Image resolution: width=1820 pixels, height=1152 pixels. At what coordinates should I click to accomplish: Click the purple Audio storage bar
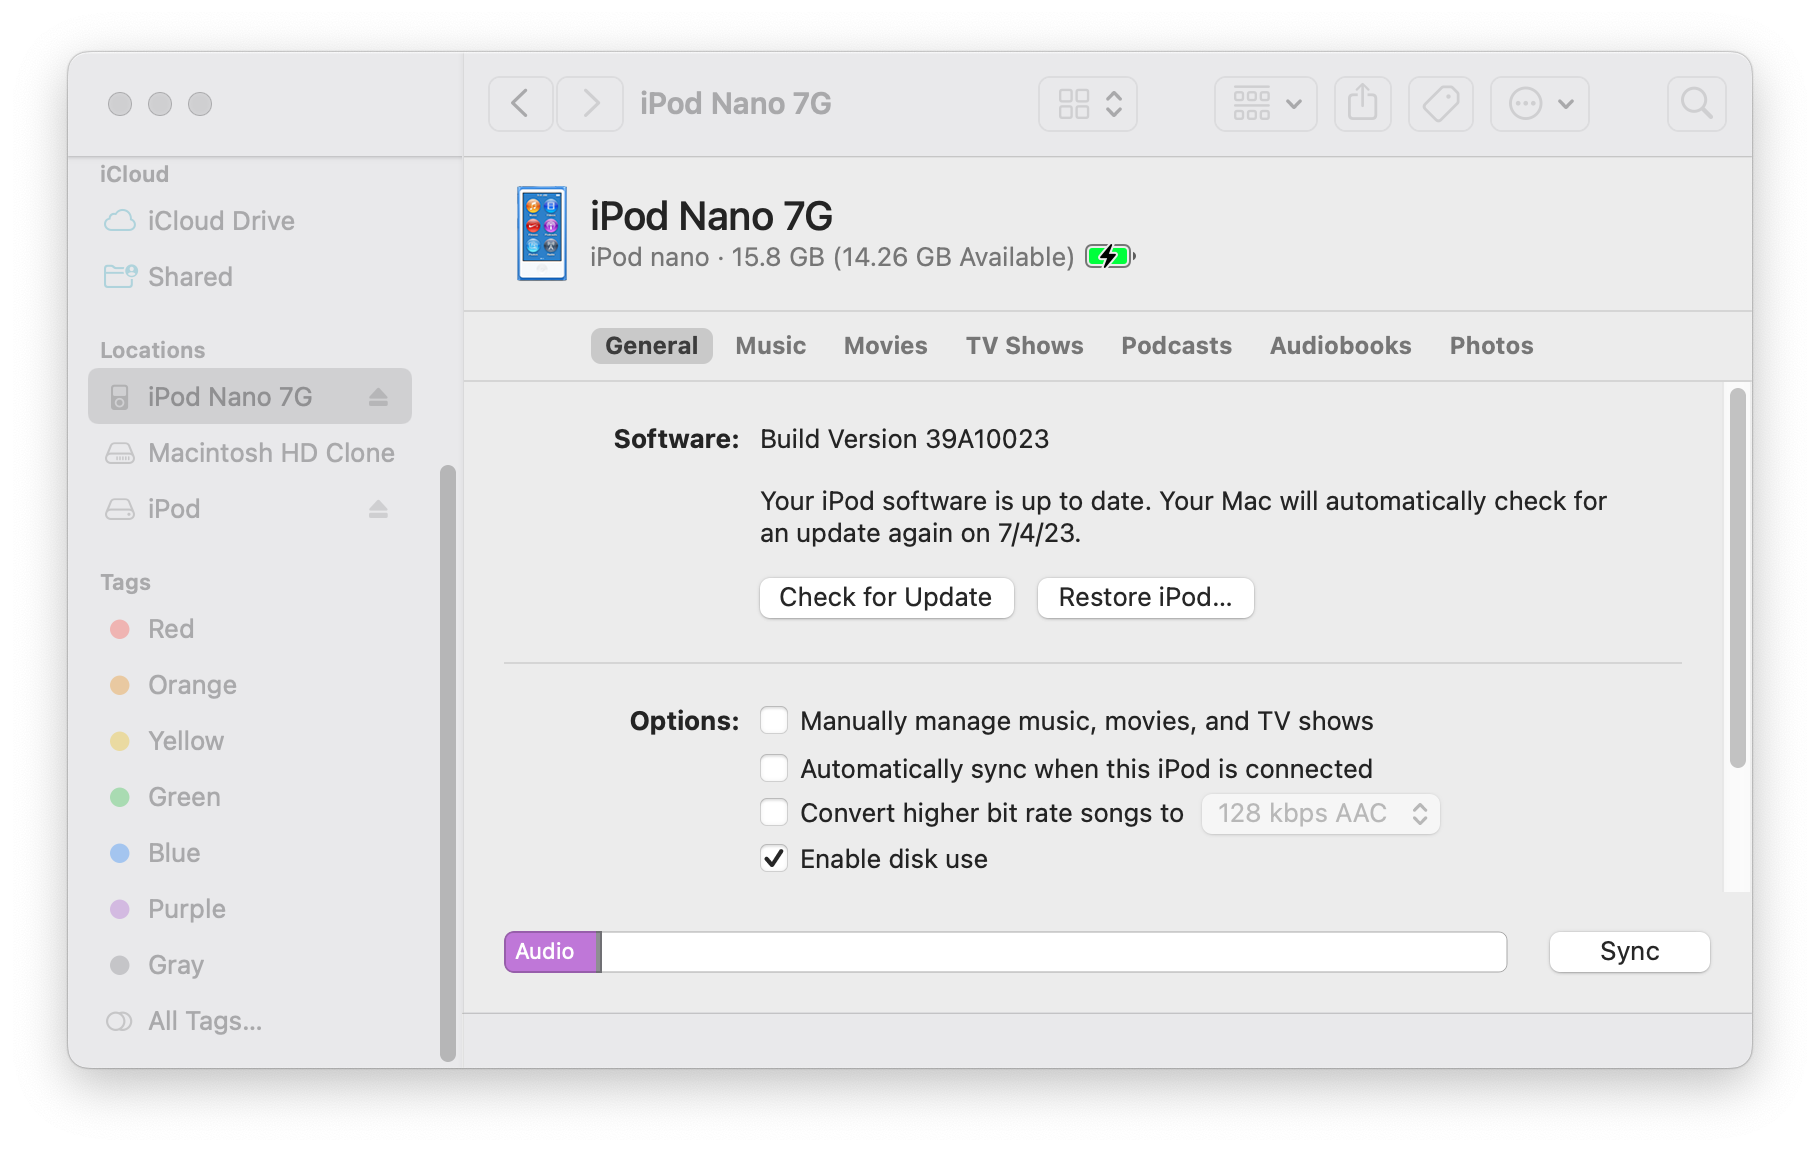pyautogui.click(x=550, y=951)
